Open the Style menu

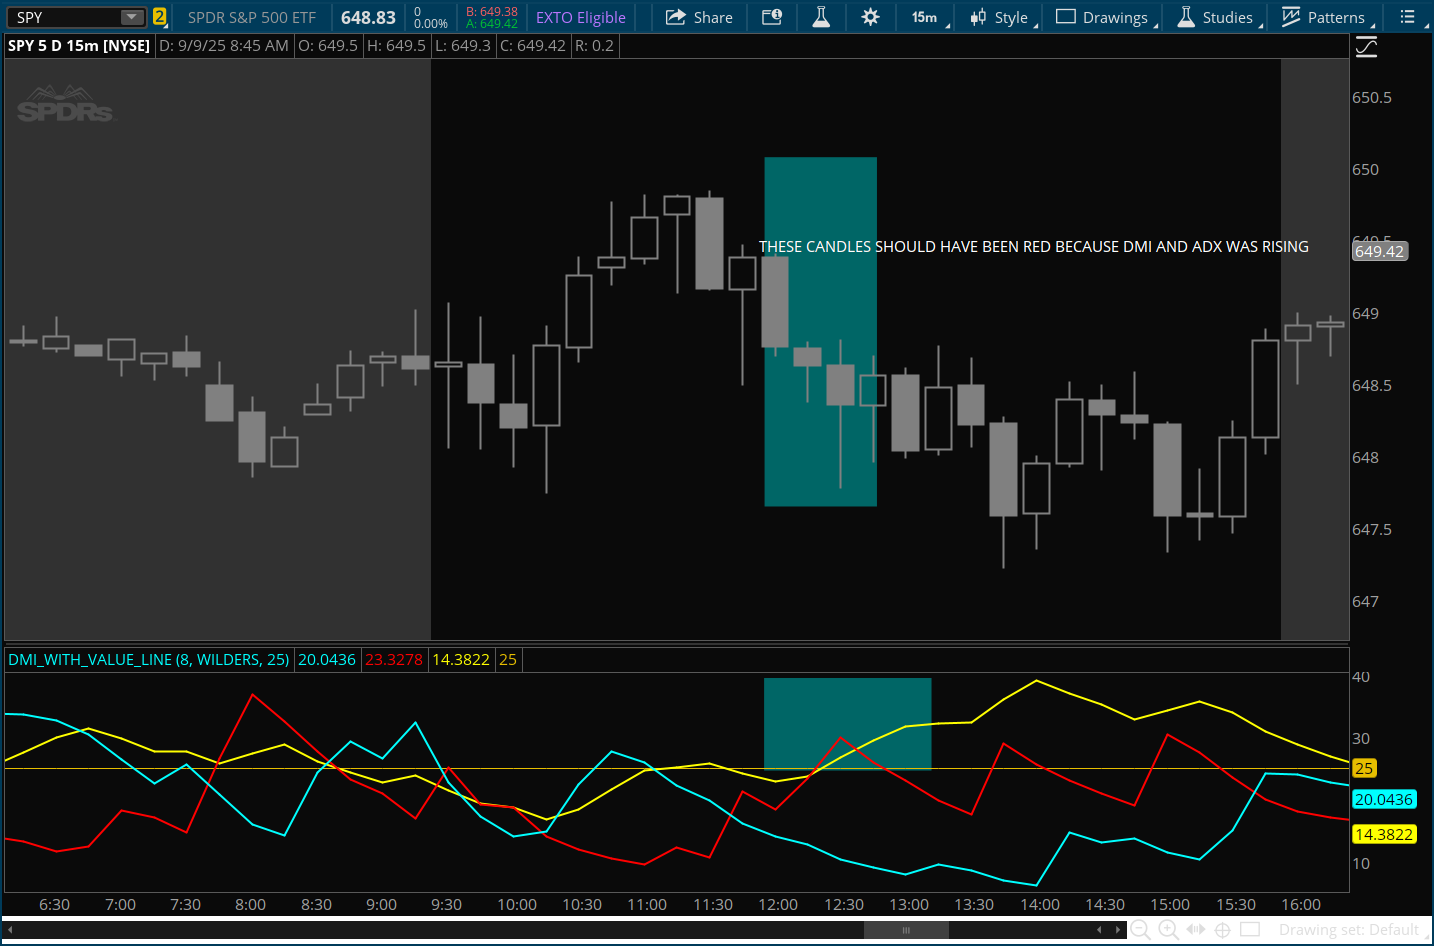[x=1003, y=17]
